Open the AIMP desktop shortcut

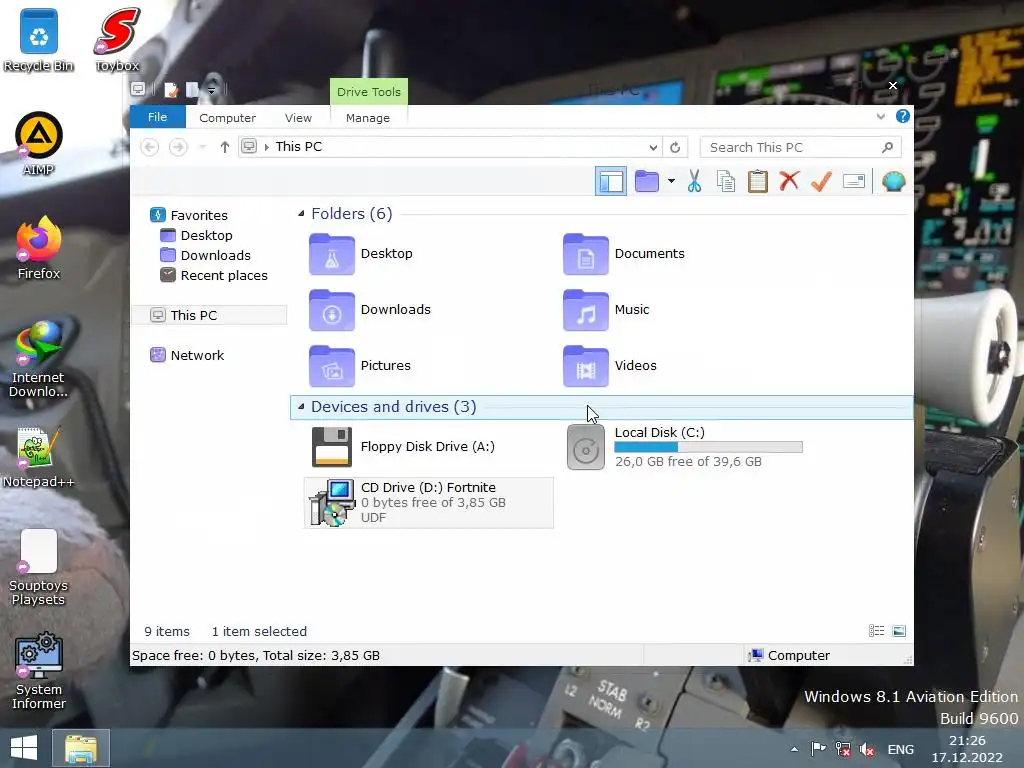click(x=39, y=144)
